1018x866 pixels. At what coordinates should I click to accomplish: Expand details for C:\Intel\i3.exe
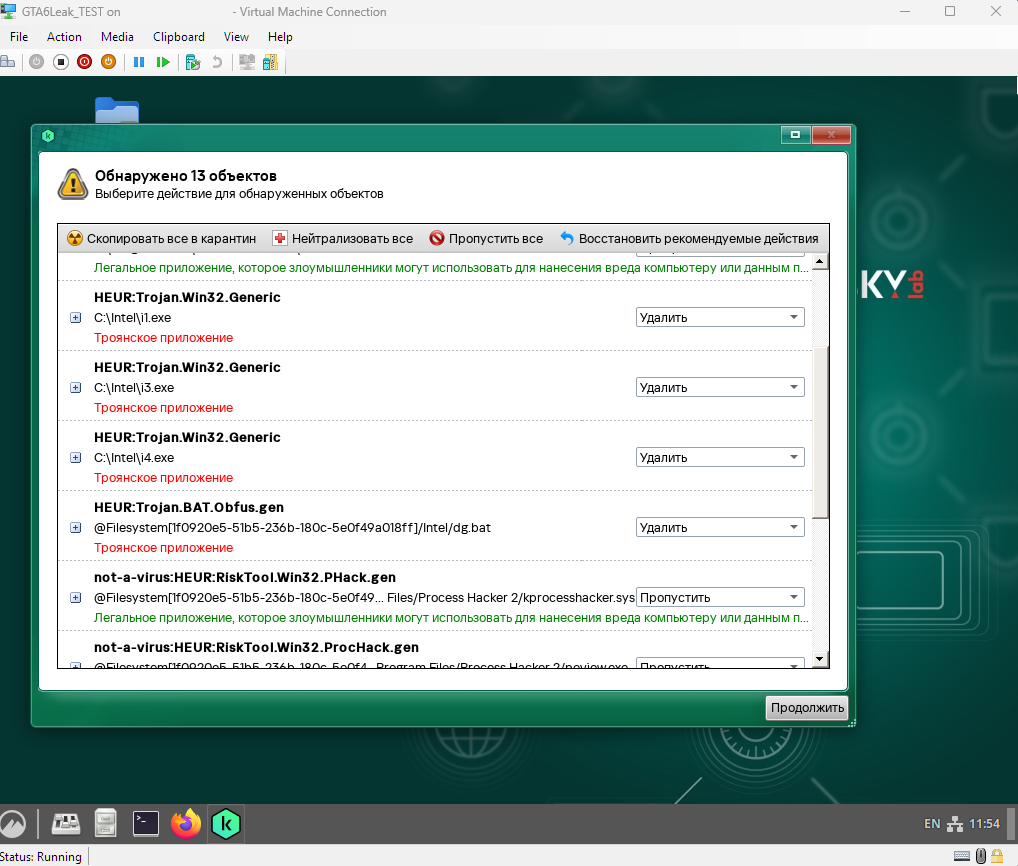coord(76,388)
